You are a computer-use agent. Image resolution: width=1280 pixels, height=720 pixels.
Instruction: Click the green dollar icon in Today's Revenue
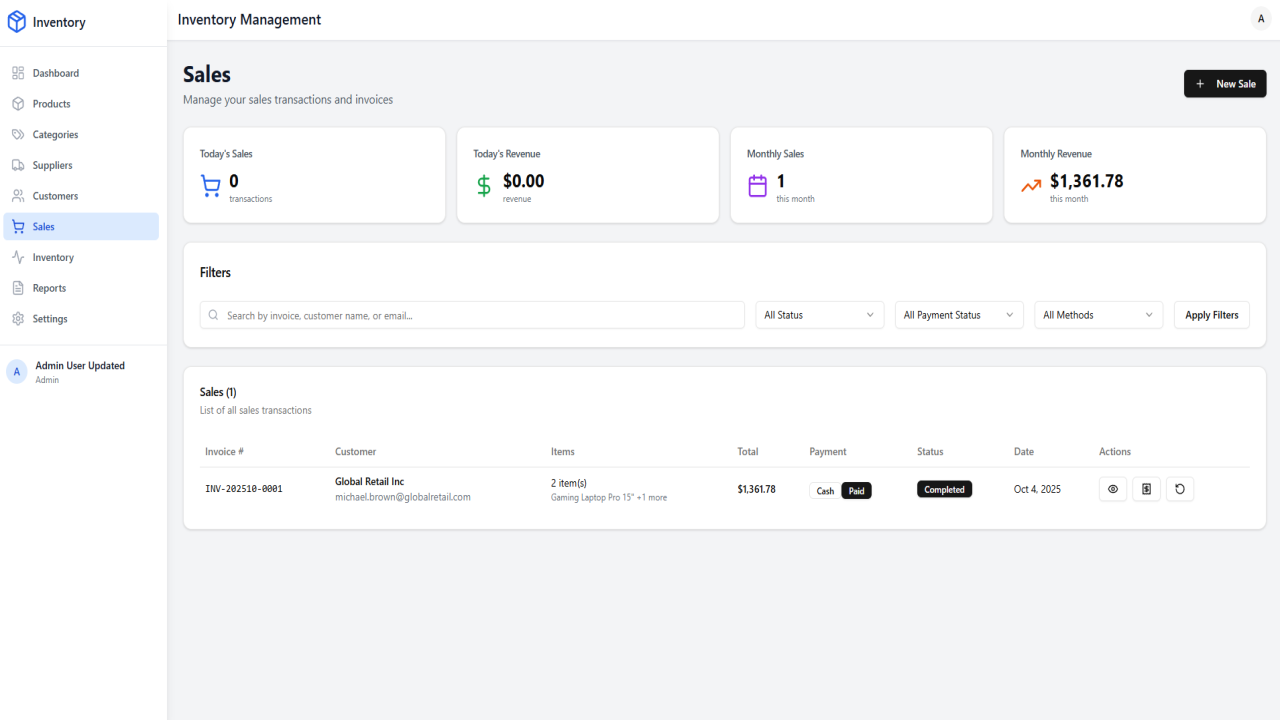coord(484,186)
